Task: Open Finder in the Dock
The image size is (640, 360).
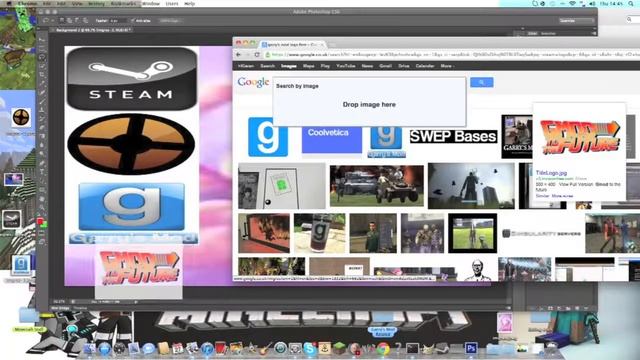Action: tap(90, 349)
